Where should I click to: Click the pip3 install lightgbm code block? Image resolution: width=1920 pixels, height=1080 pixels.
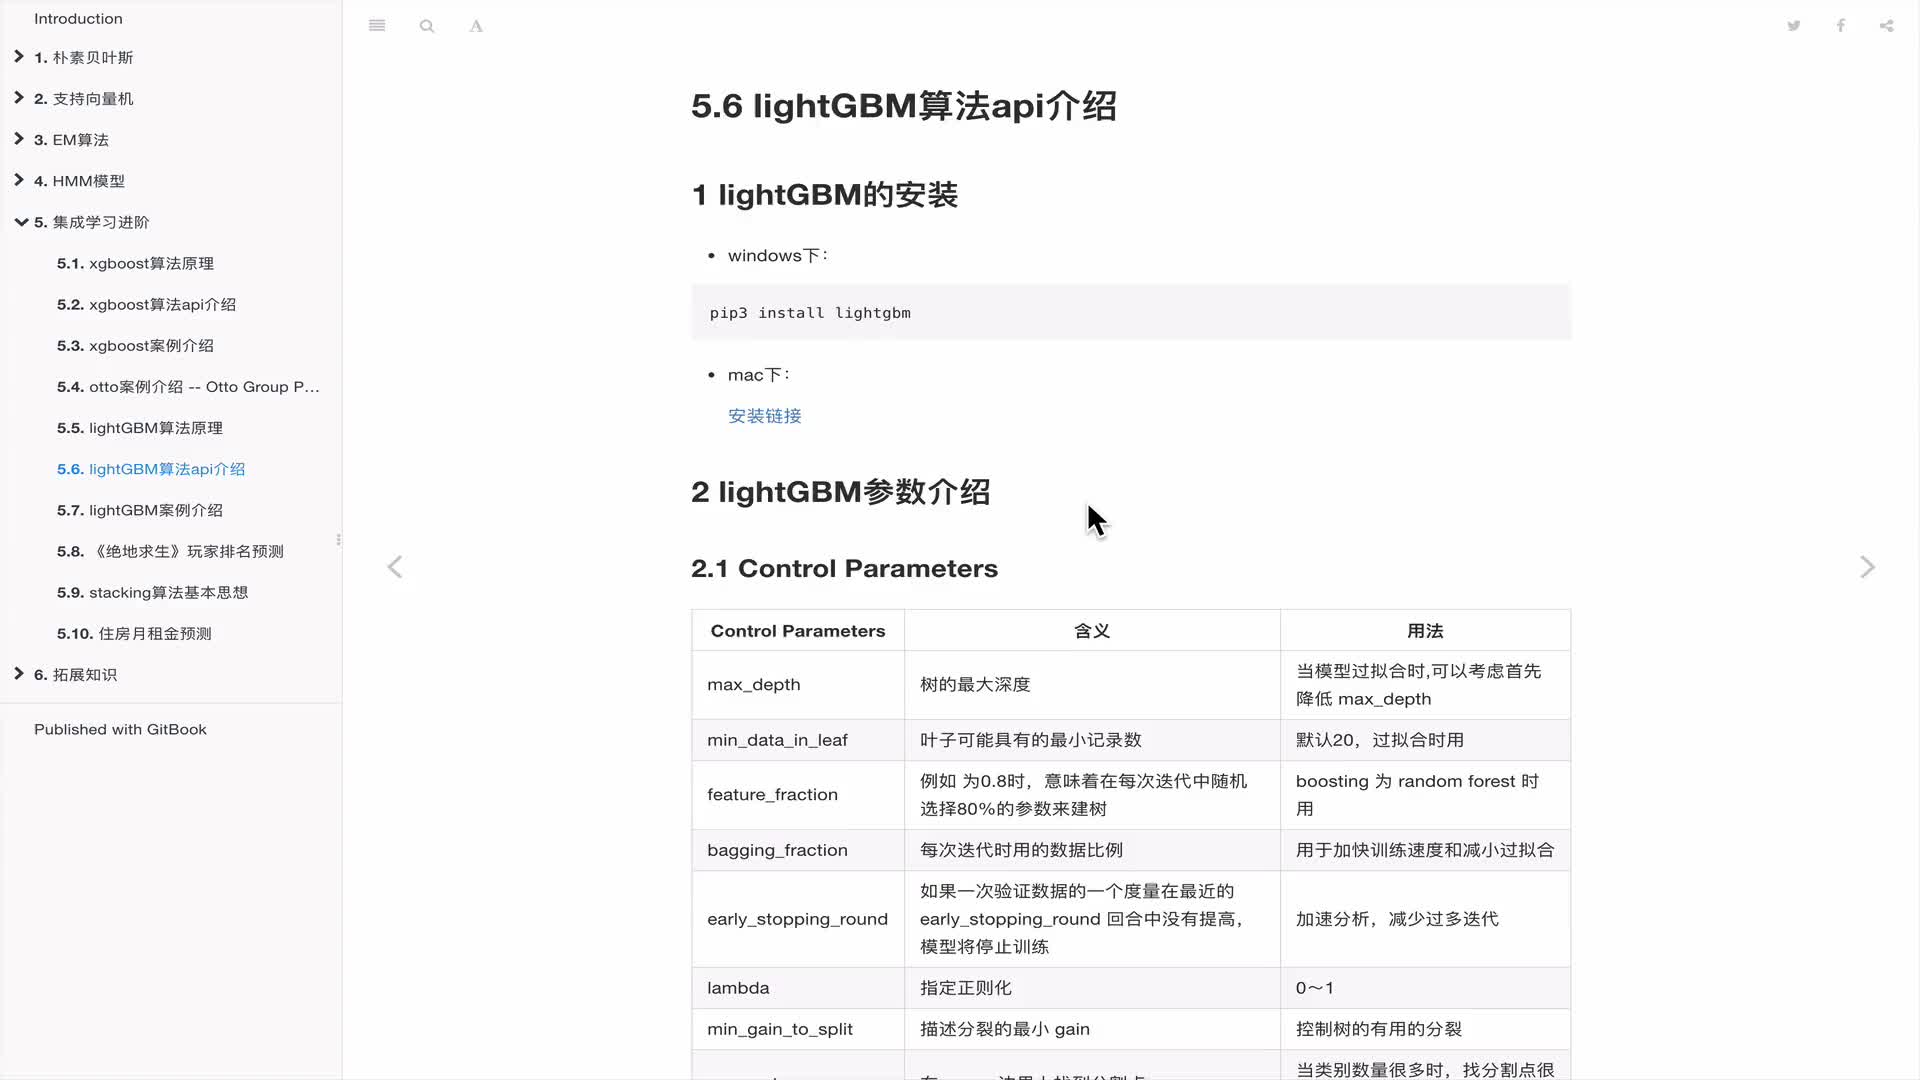pos(1131,312)
